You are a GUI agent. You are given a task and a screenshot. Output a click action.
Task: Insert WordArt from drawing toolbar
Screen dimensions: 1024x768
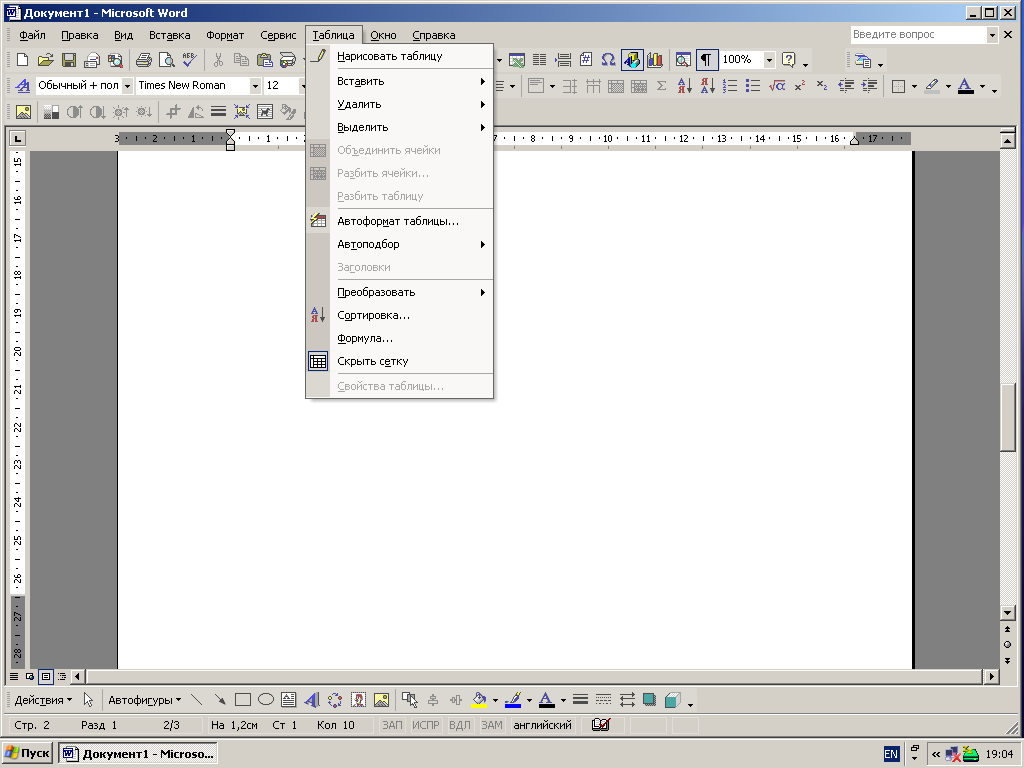[x=312, y=700]
